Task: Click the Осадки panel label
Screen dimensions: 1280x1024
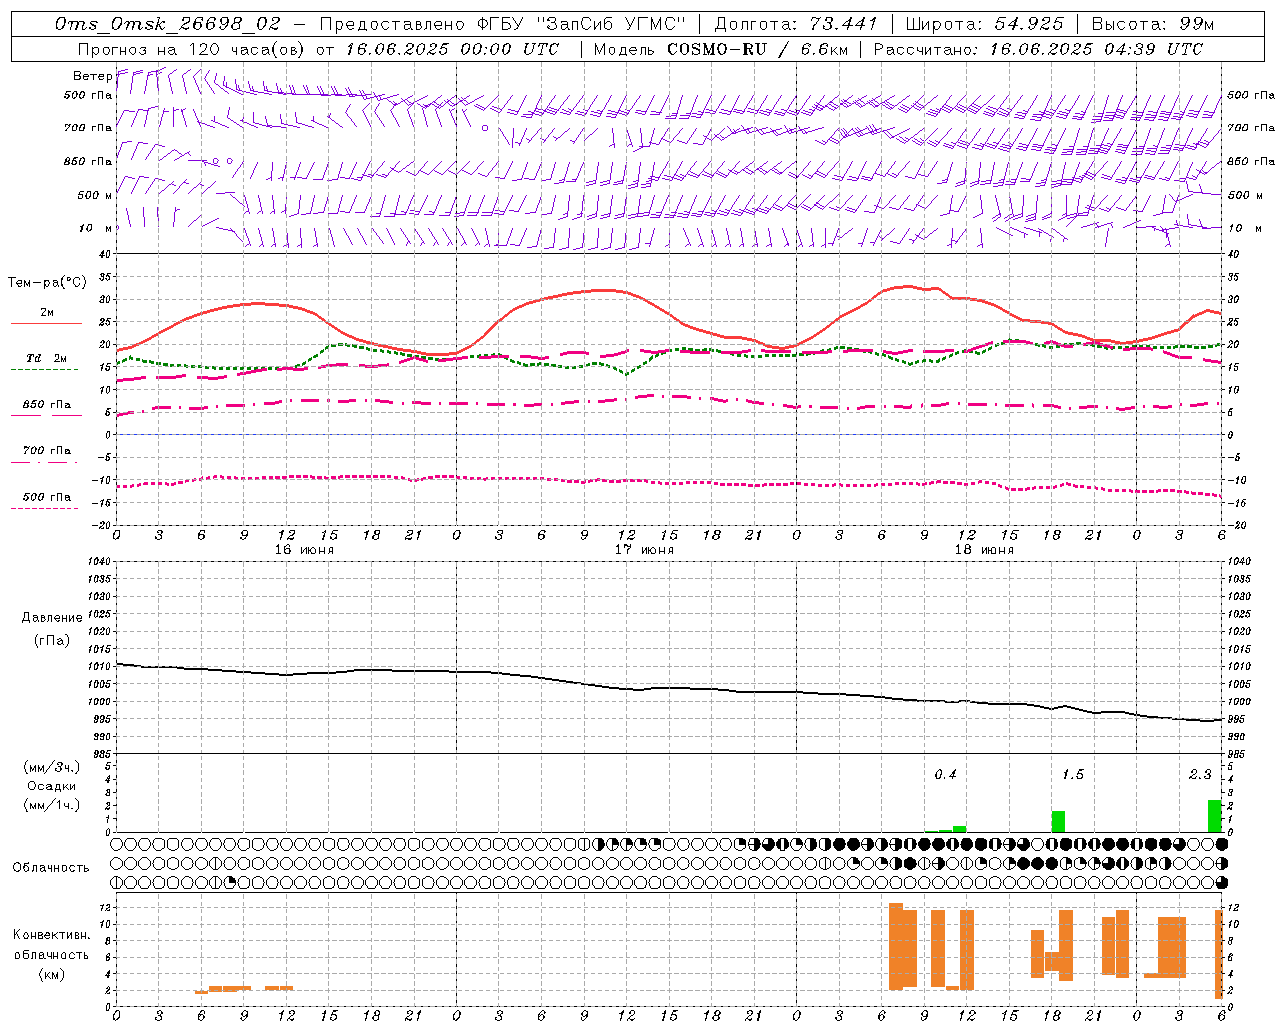Action: [x=52, y=786]
